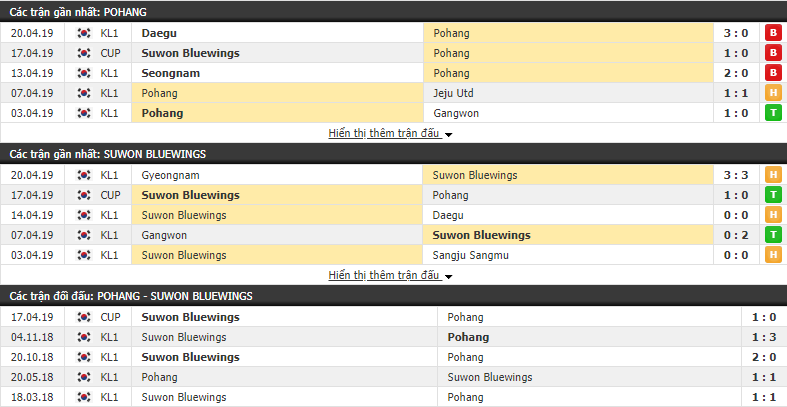Click the dropdown arrow beside Suwon's 'Hiển thị thêm trận đấu'
The image size is (787, 407).
[448, 277]
